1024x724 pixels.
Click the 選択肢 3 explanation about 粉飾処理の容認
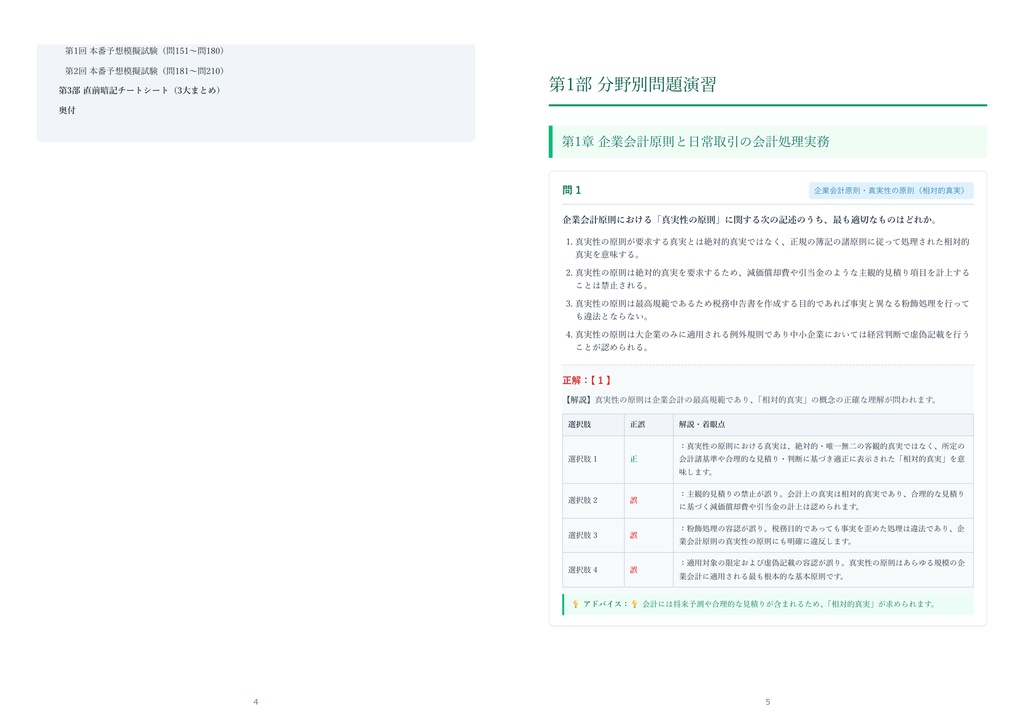(x=822, y=535)
